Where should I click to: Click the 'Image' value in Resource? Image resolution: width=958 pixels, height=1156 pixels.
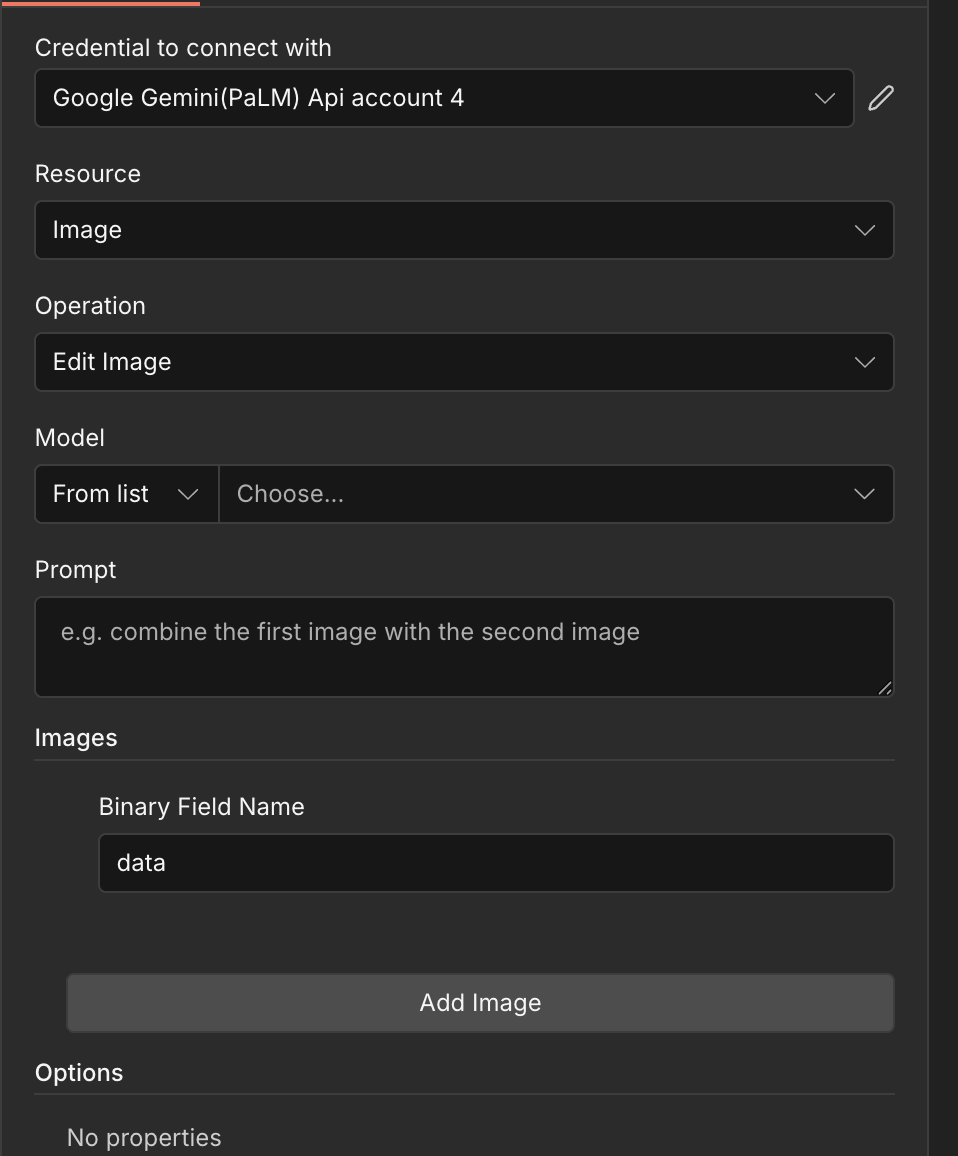[87, 230]
